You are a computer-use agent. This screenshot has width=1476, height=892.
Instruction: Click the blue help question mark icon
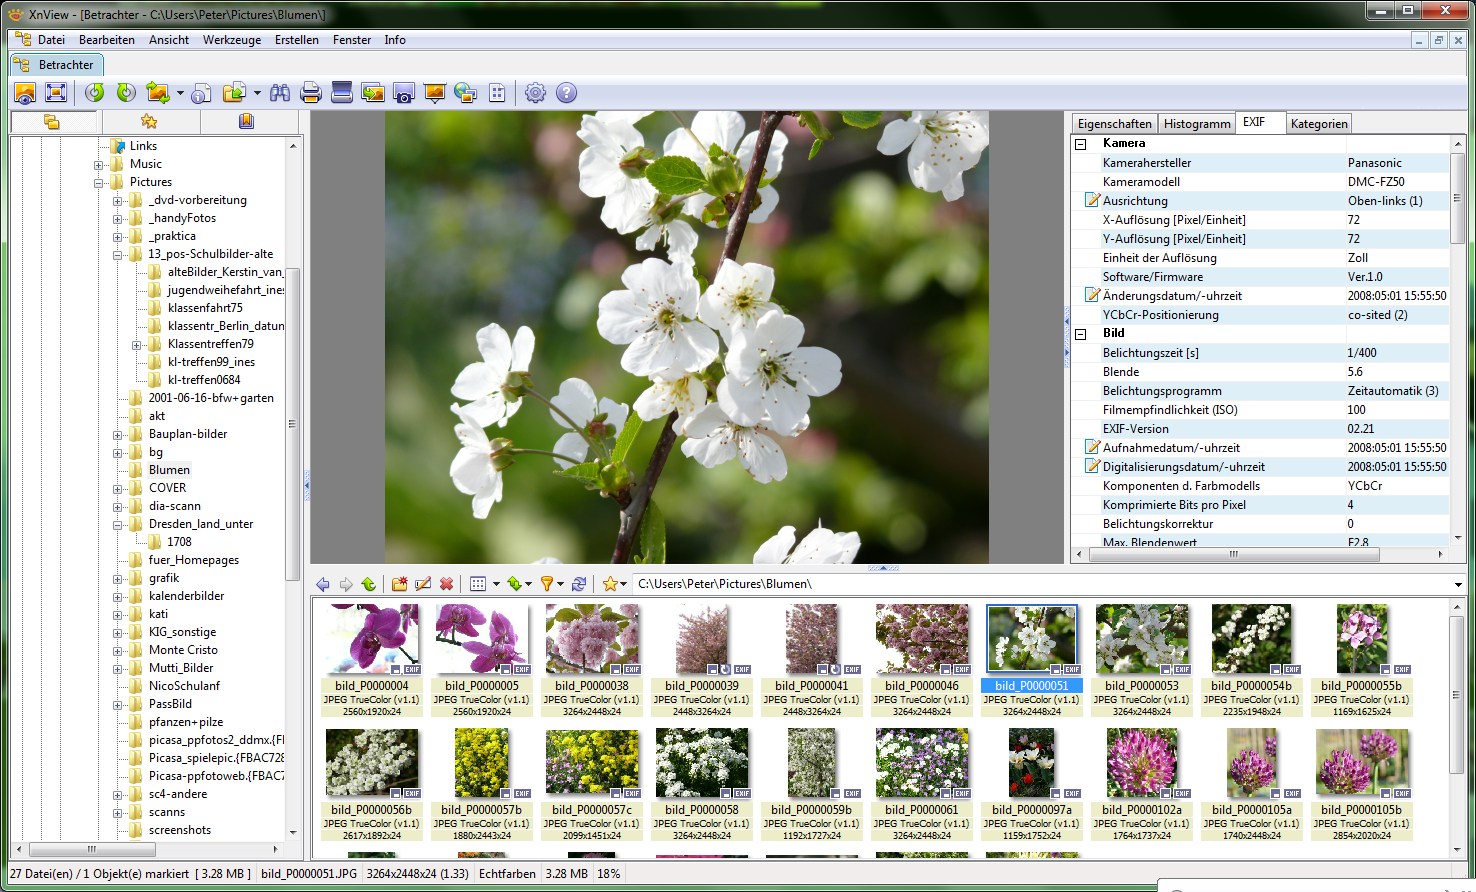[566, 93]
